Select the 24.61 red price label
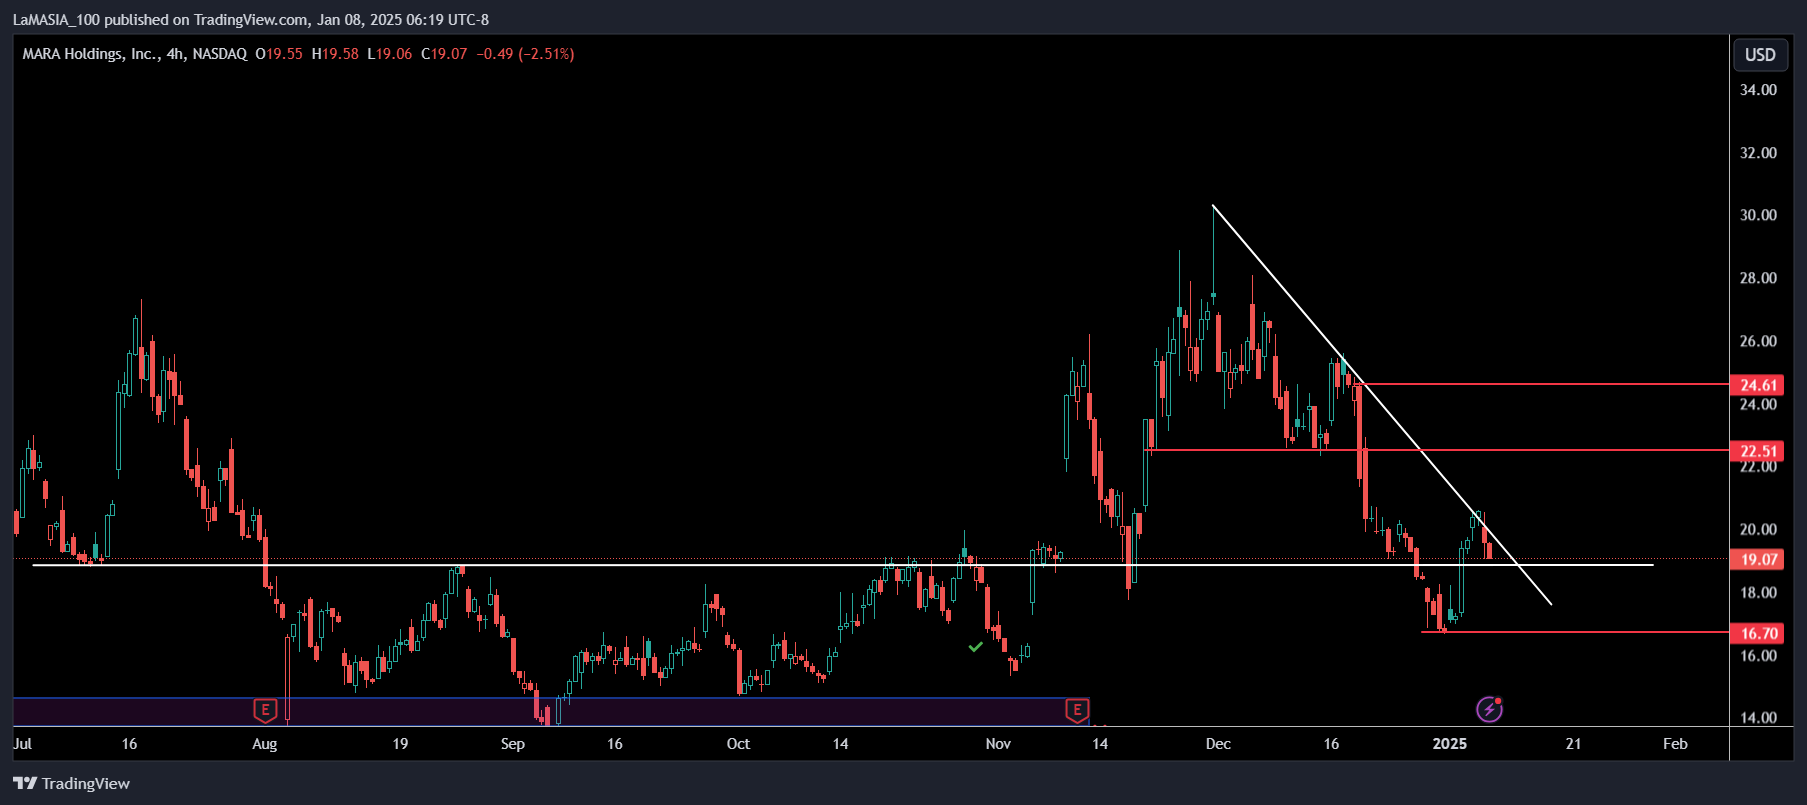Viewport: 1807px width, 805px height. 1758,385
